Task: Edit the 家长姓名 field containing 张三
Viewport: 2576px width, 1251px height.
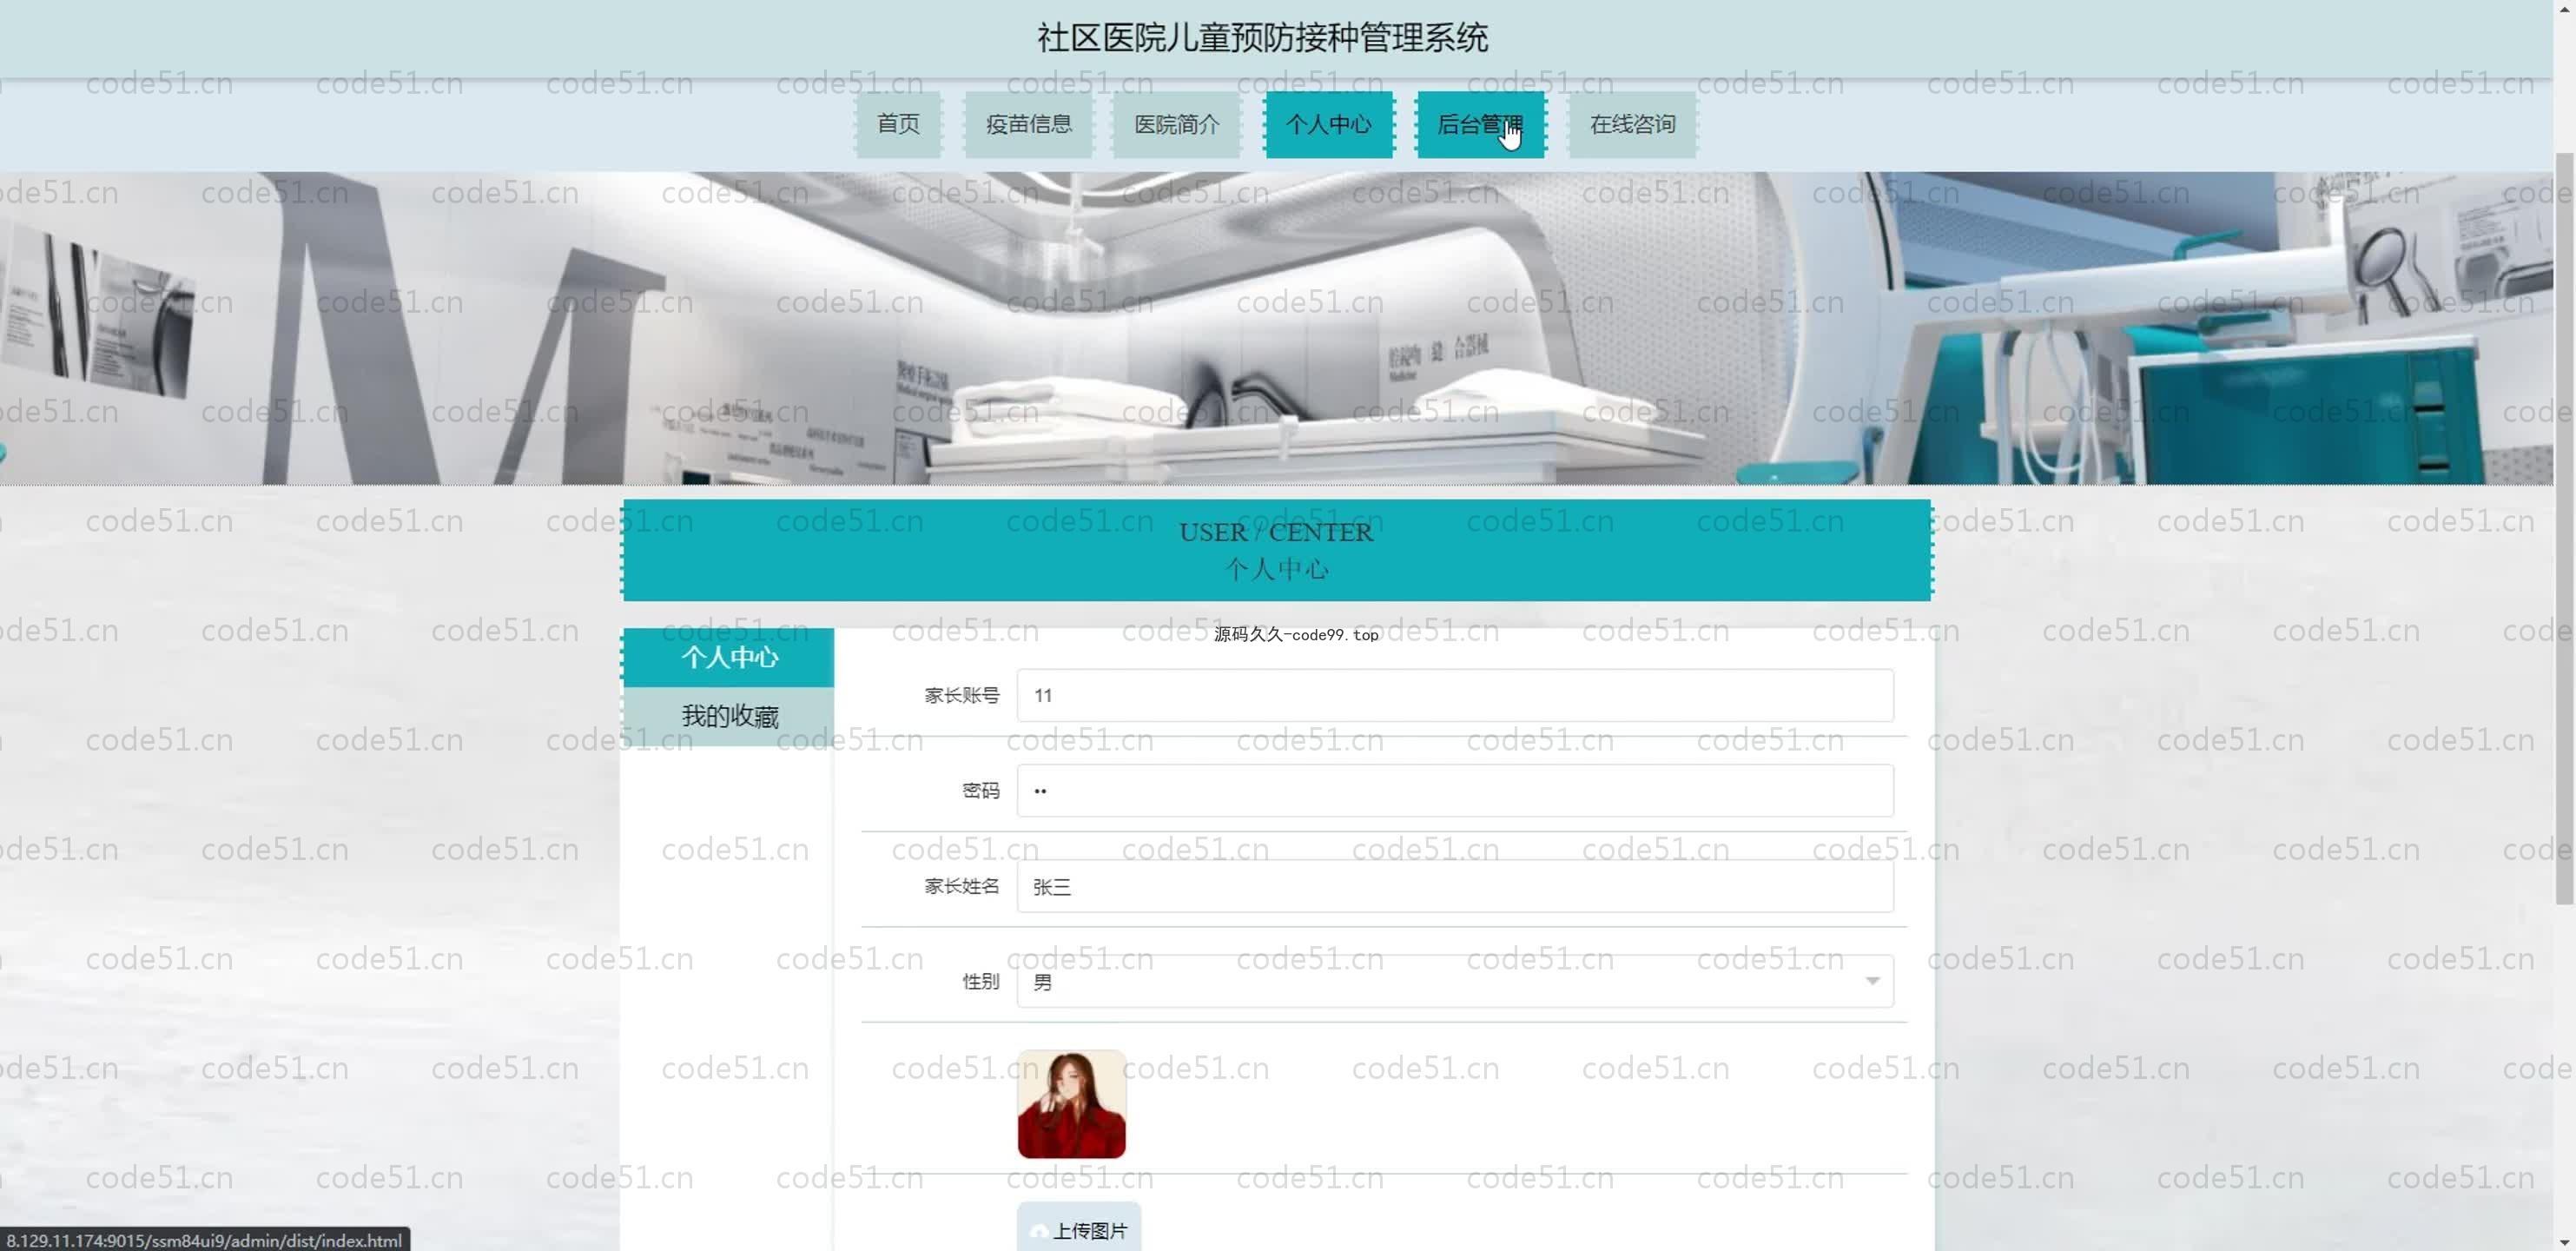Action: [1455, 886]
